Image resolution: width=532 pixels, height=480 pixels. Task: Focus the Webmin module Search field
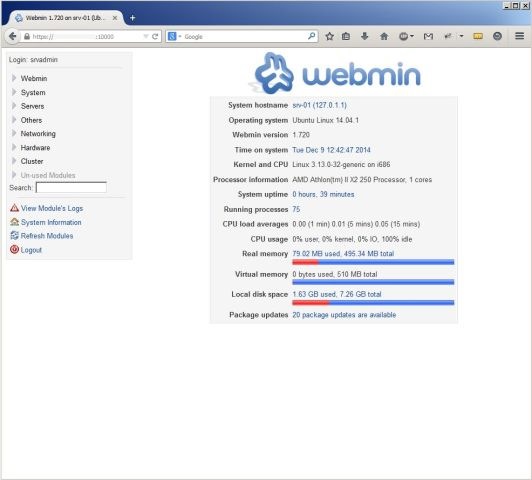[71, 188]
